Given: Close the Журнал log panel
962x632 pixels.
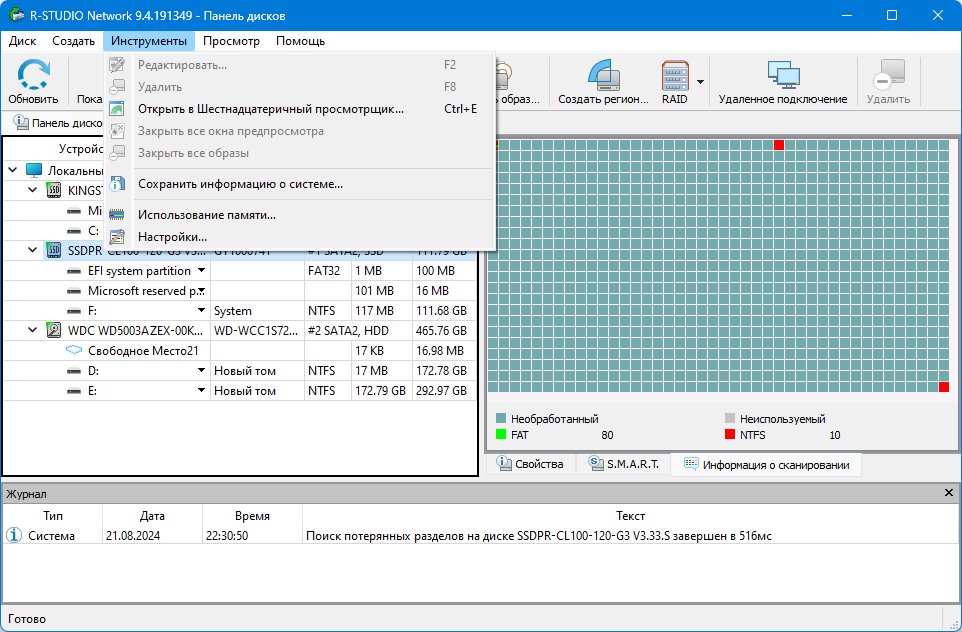Looking at the screenshot, I should click(949, 493).
